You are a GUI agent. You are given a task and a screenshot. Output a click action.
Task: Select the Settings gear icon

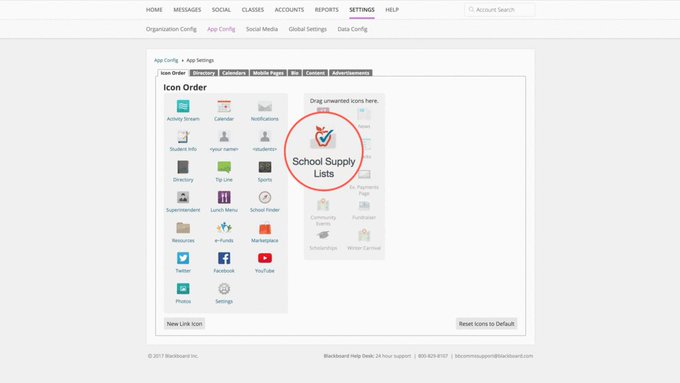(224, 288)
